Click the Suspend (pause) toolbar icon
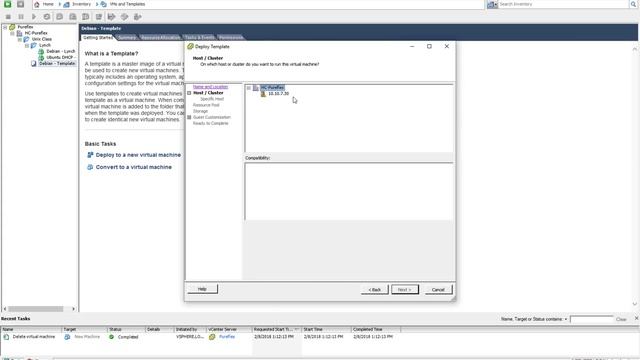 pyautogui.click(x=21, y=17)
